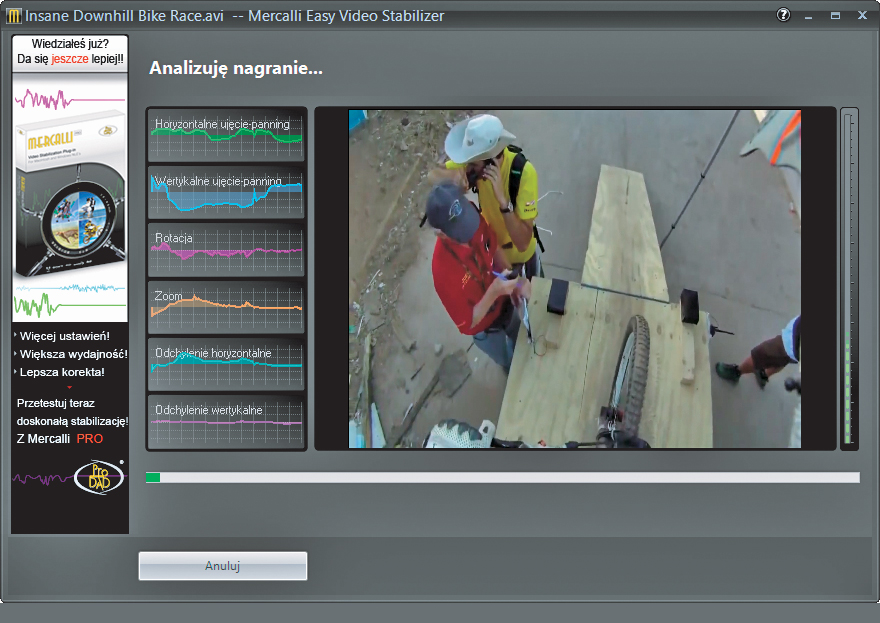The height and width of the screenshot is (623, 880).
Task: Click the analysis progress bar
Action: click(502, 478)
